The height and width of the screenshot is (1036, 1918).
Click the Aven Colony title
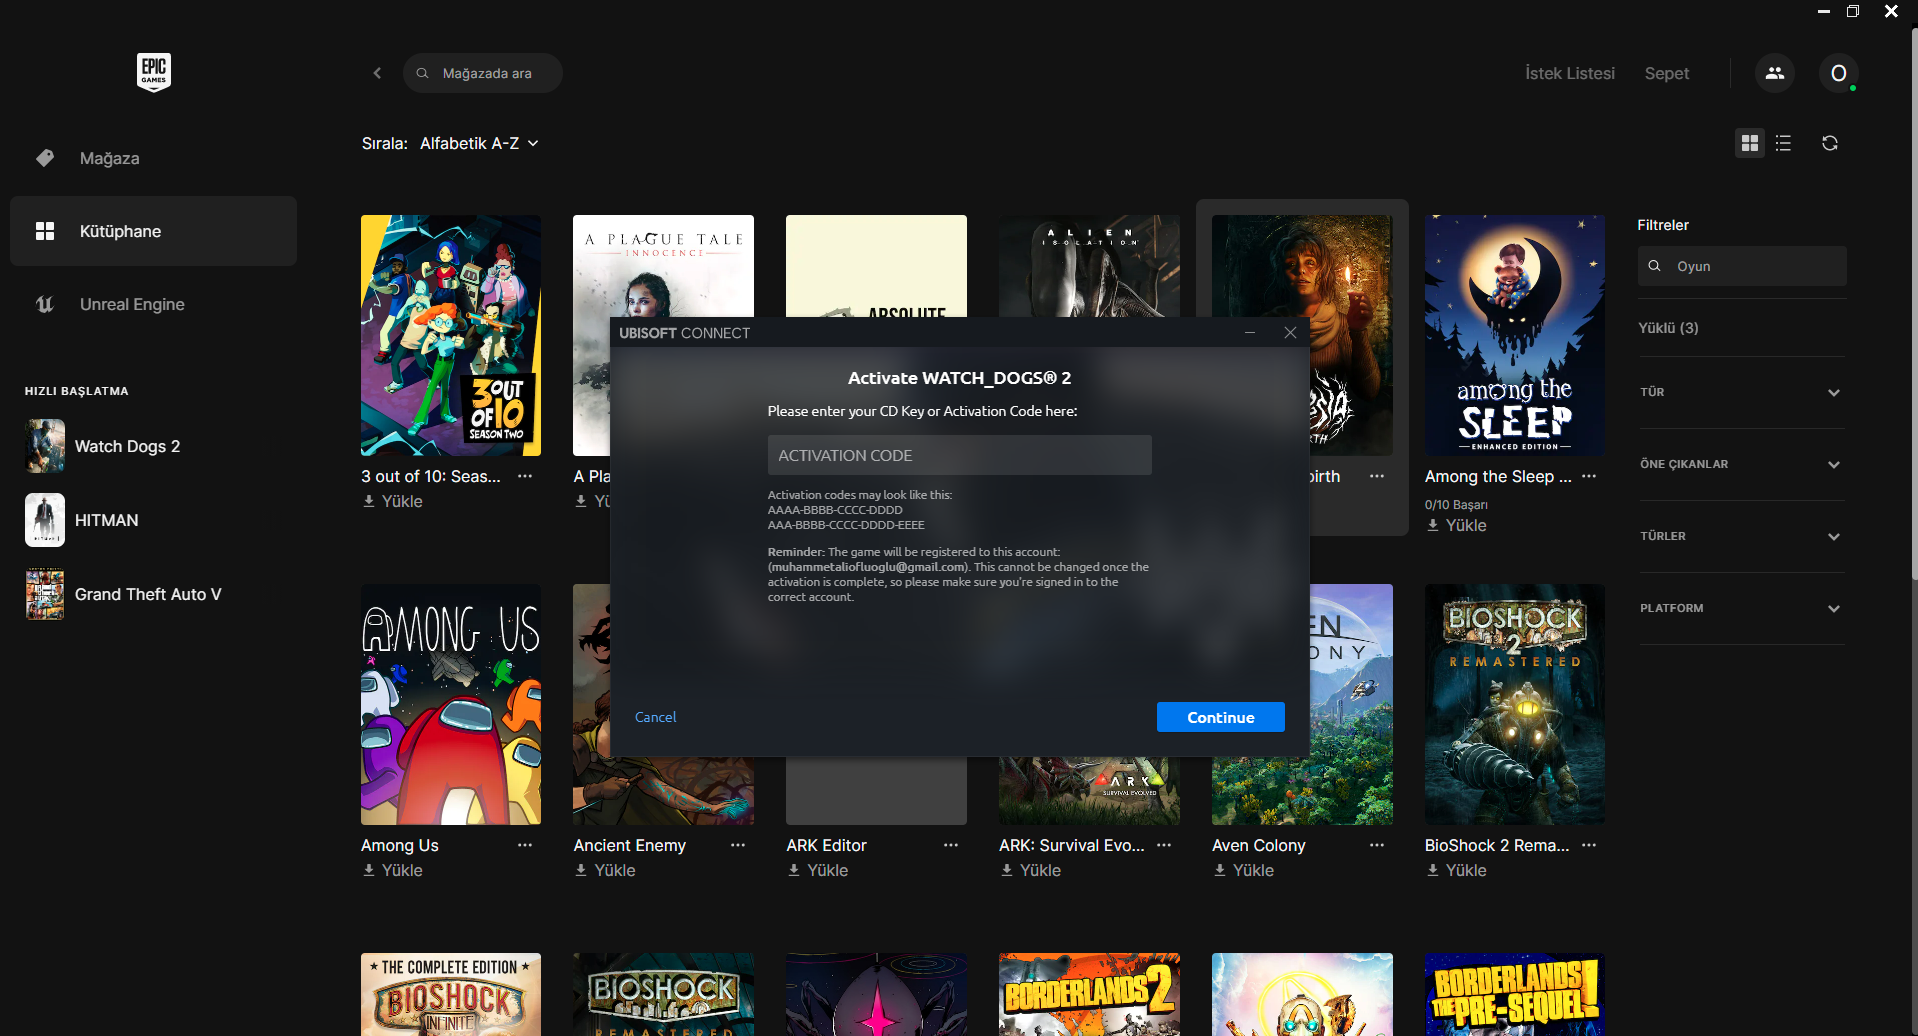[x=1259, y=845]
